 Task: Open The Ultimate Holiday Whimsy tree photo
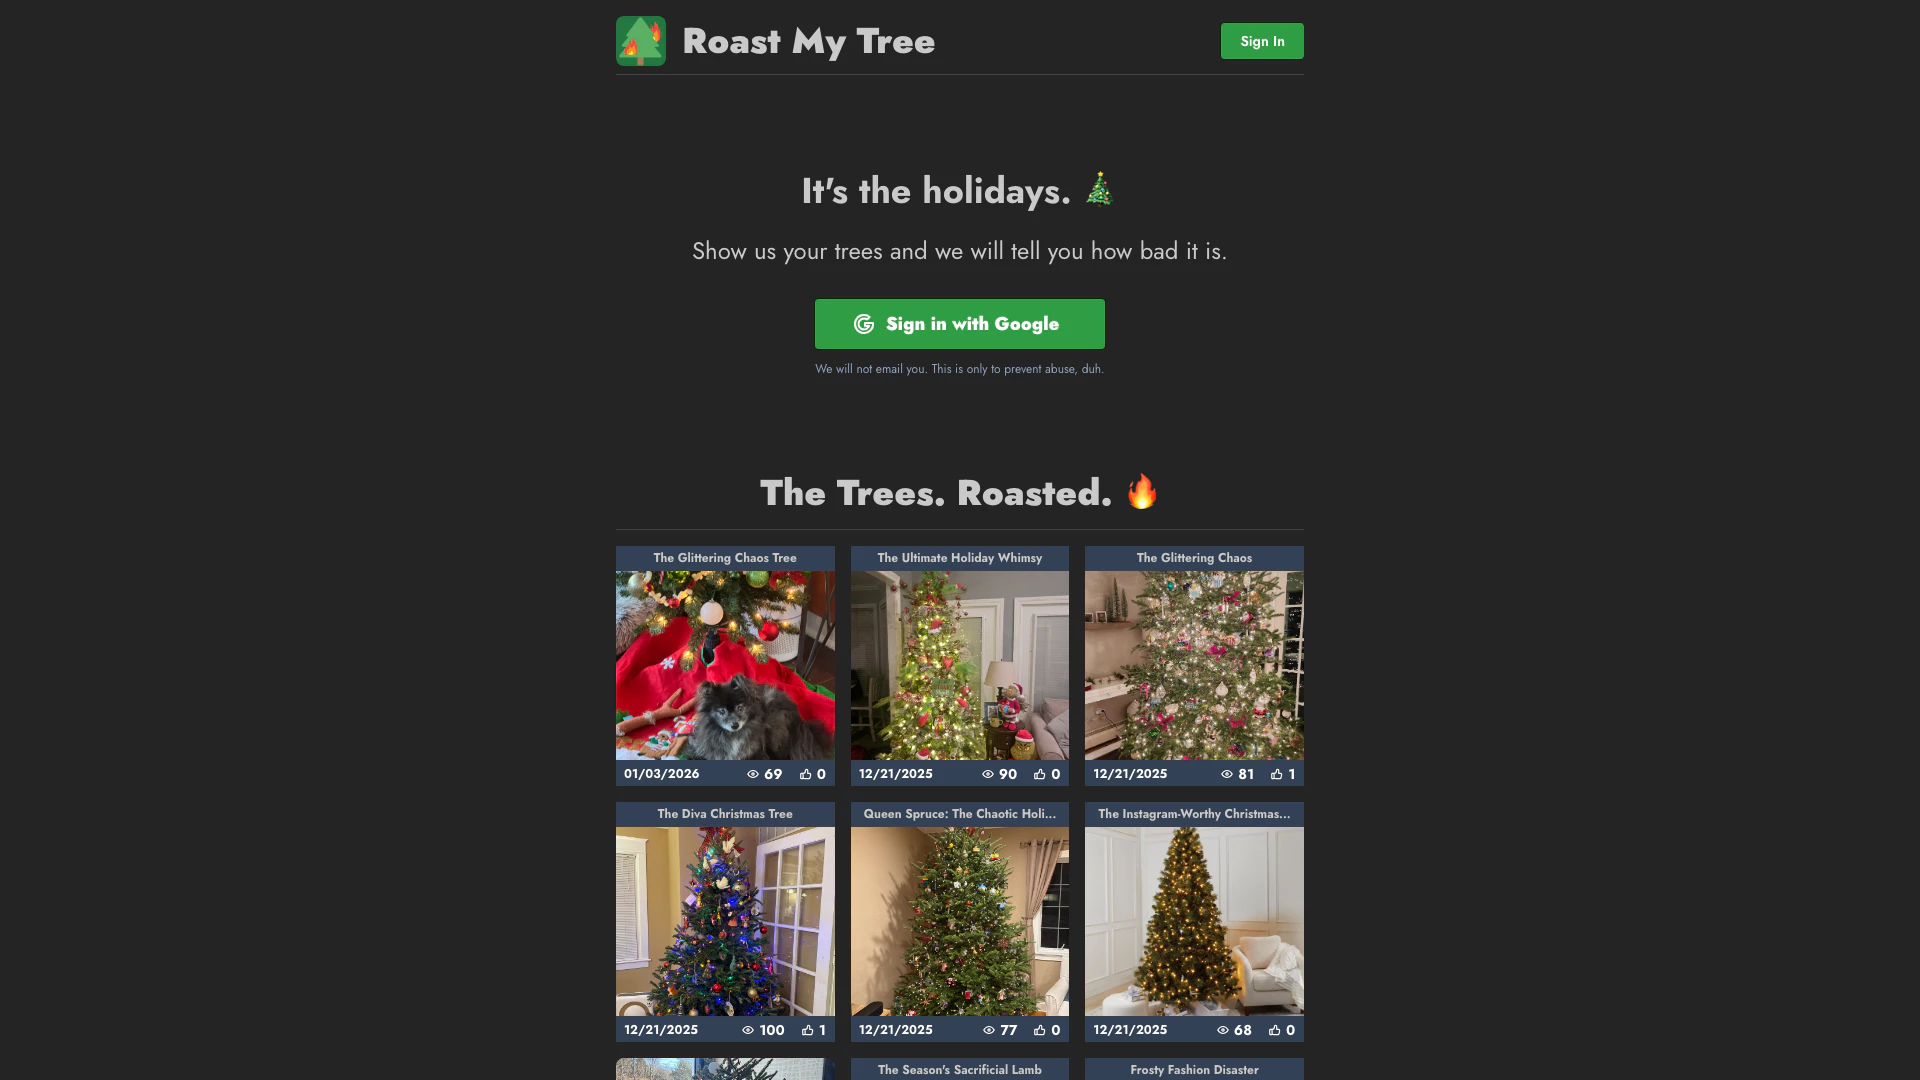(960, 665)
